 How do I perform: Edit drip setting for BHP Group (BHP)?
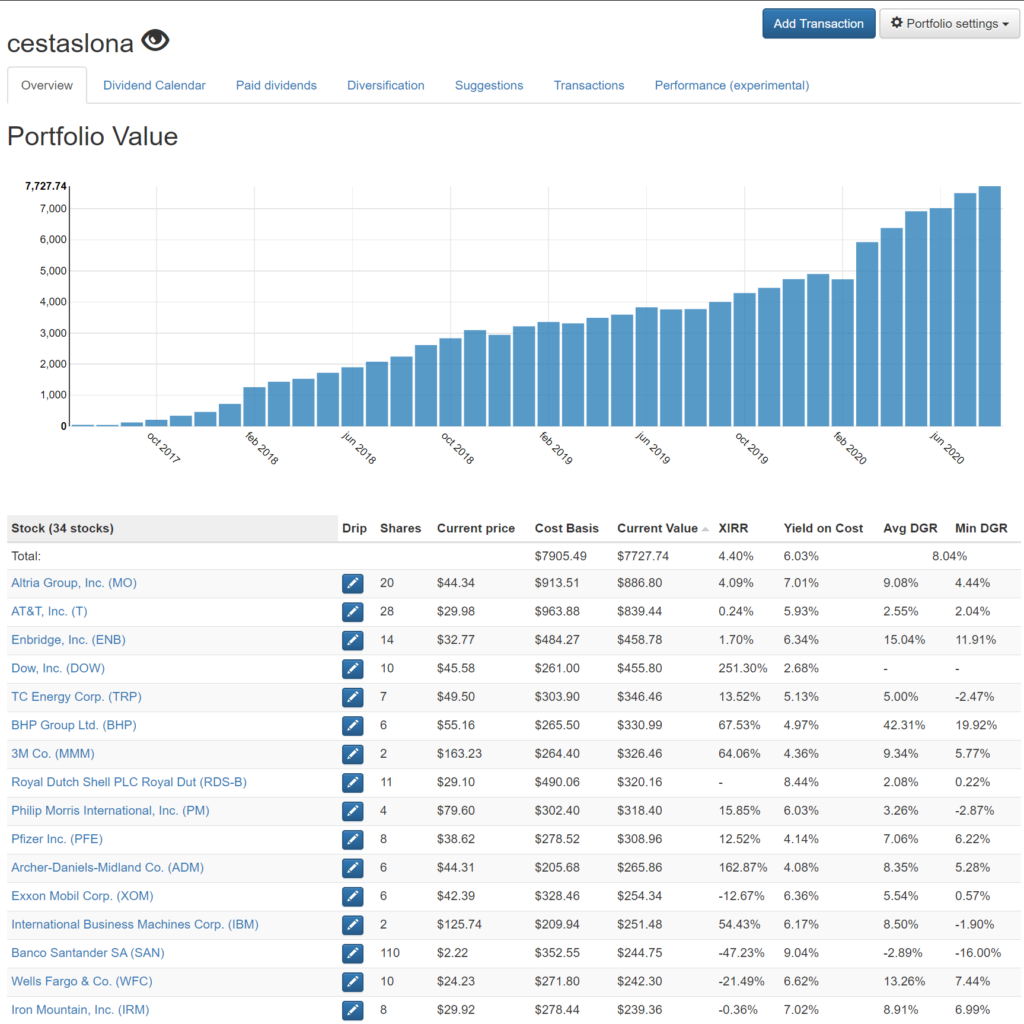[x=353, y=726]
